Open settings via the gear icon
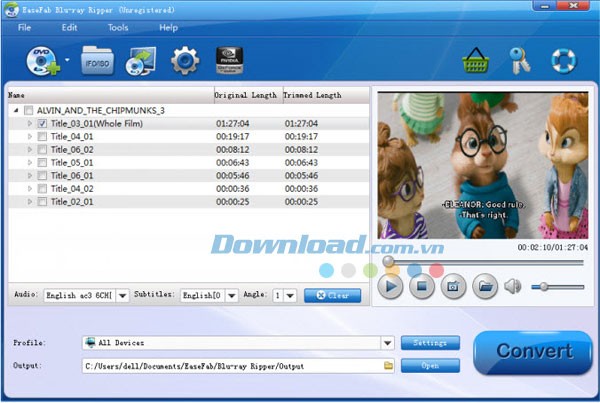Viewport: 600px width, 403px height. click(185, 62)
